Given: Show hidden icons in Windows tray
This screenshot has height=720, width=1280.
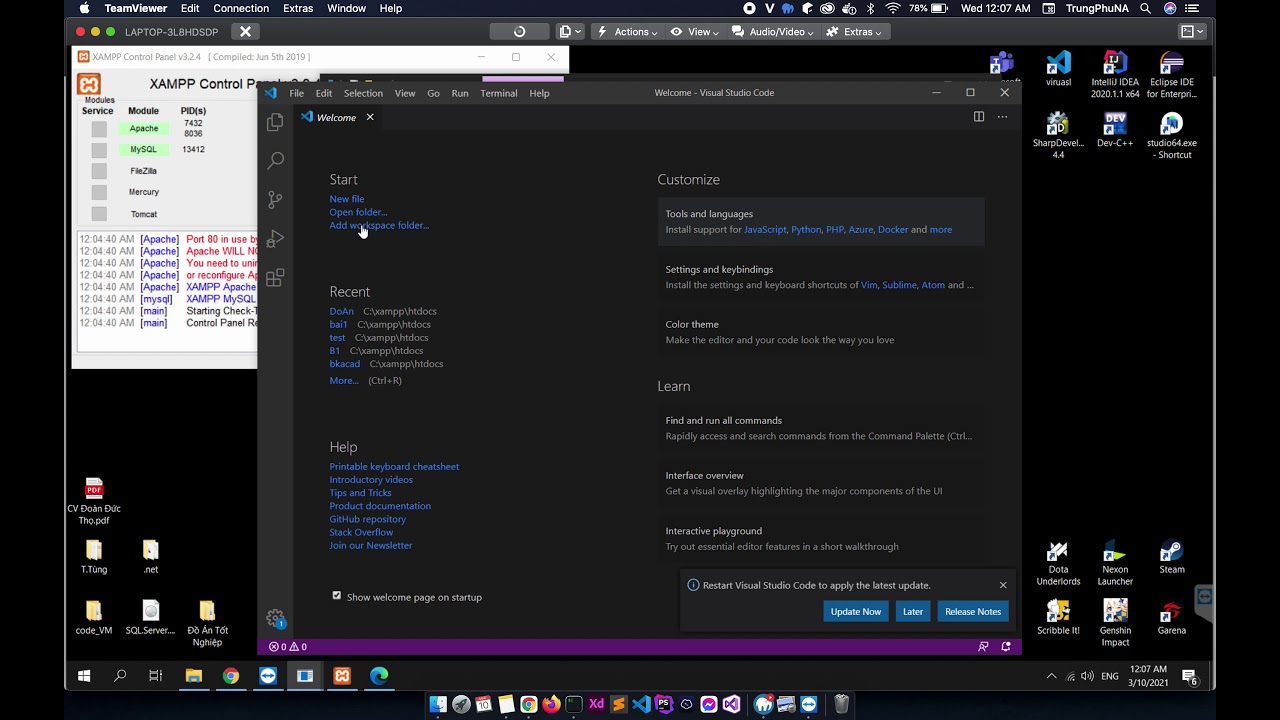Looking at the screenshot, I should coord(1051,677).
